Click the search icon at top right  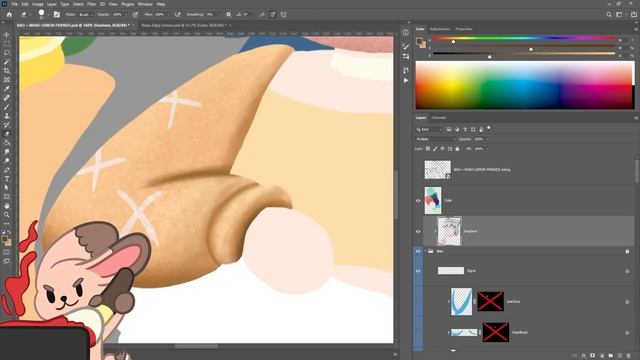click(x=609, y=14)
